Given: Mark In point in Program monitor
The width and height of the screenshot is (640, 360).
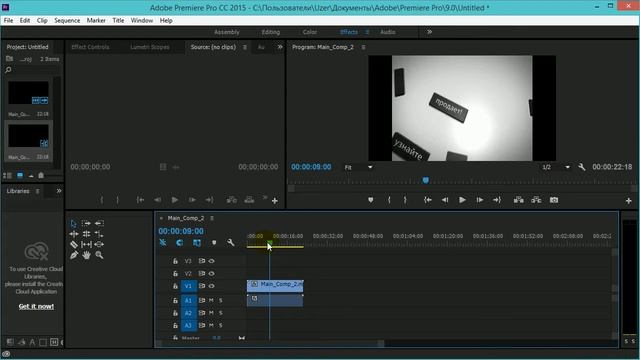Looking at the screenshot, I should pyautogui.click(x=389, y=200).
